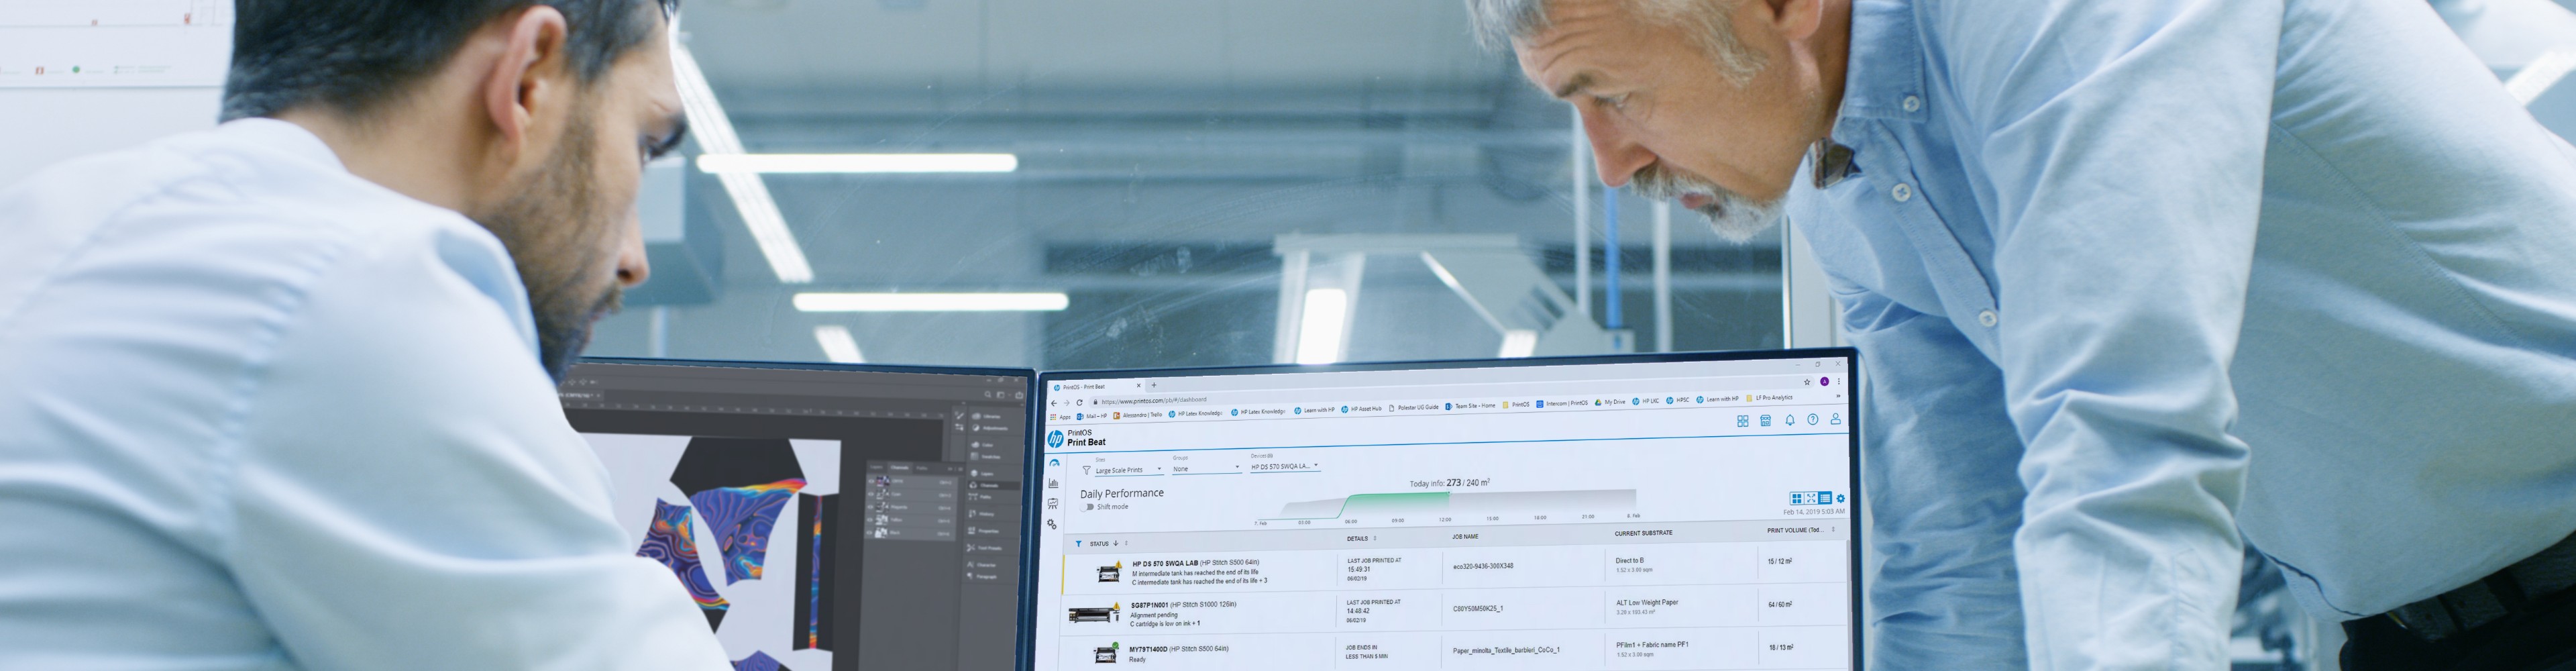
Task: Toggle the Shift mode switch
Action: tap(1087, 507)
